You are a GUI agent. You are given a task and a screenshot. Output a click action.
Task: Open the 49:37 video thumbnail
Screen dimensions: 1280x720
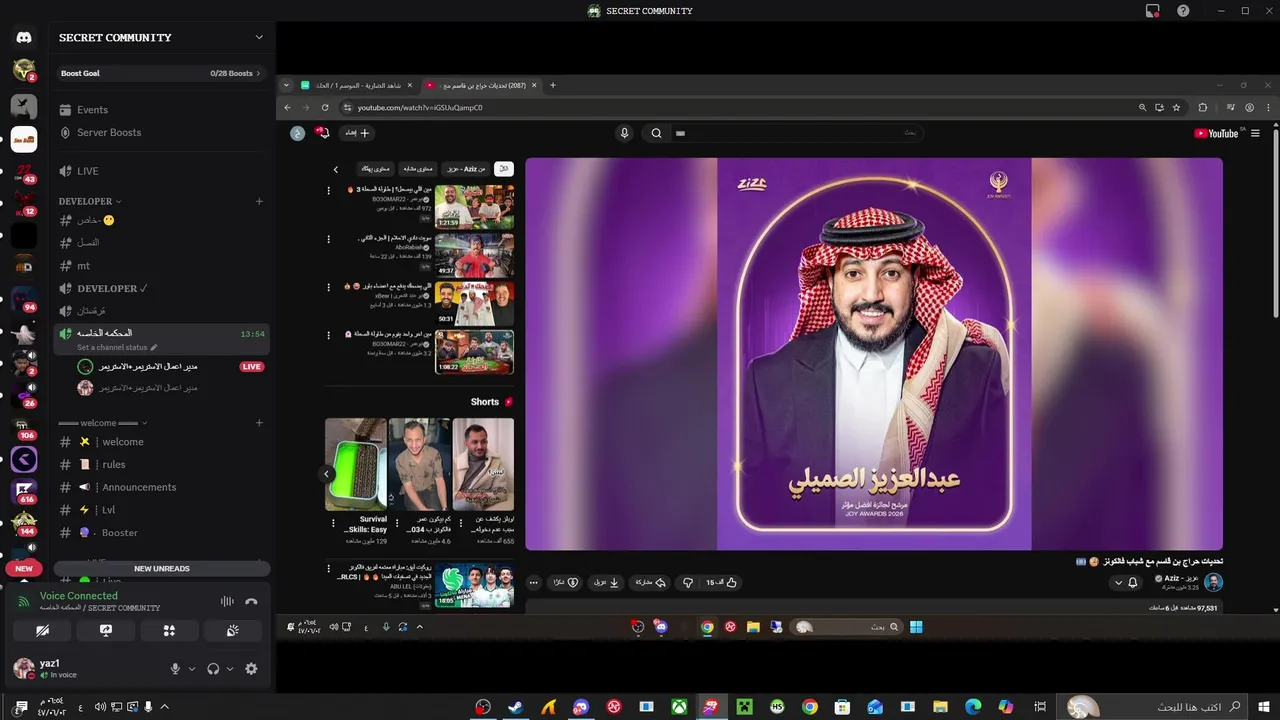[475, 254]
